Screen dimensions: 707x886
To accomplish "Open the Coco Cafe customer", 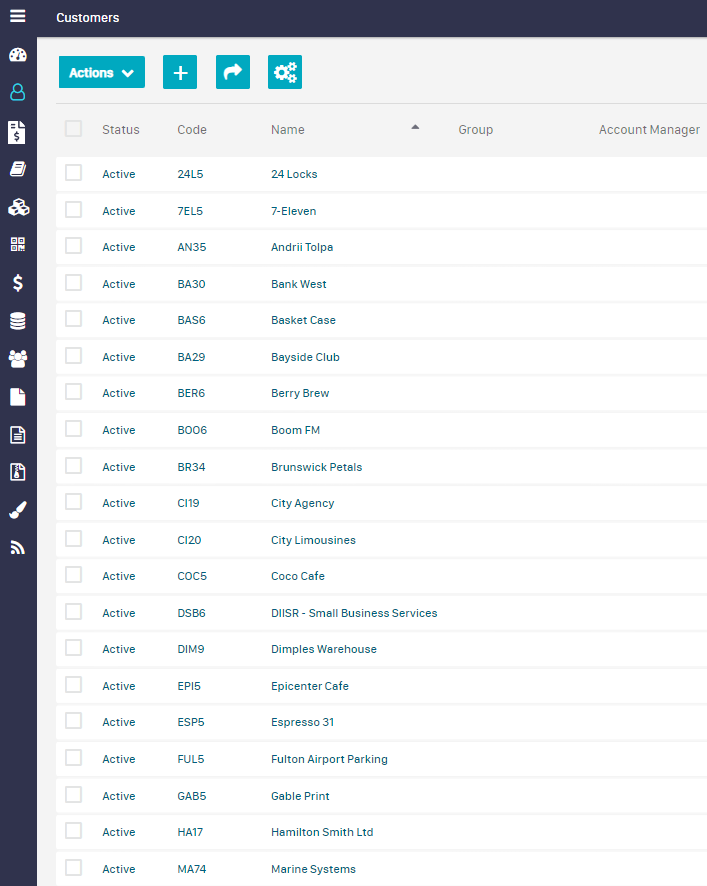I will click(x=298, y=576).
